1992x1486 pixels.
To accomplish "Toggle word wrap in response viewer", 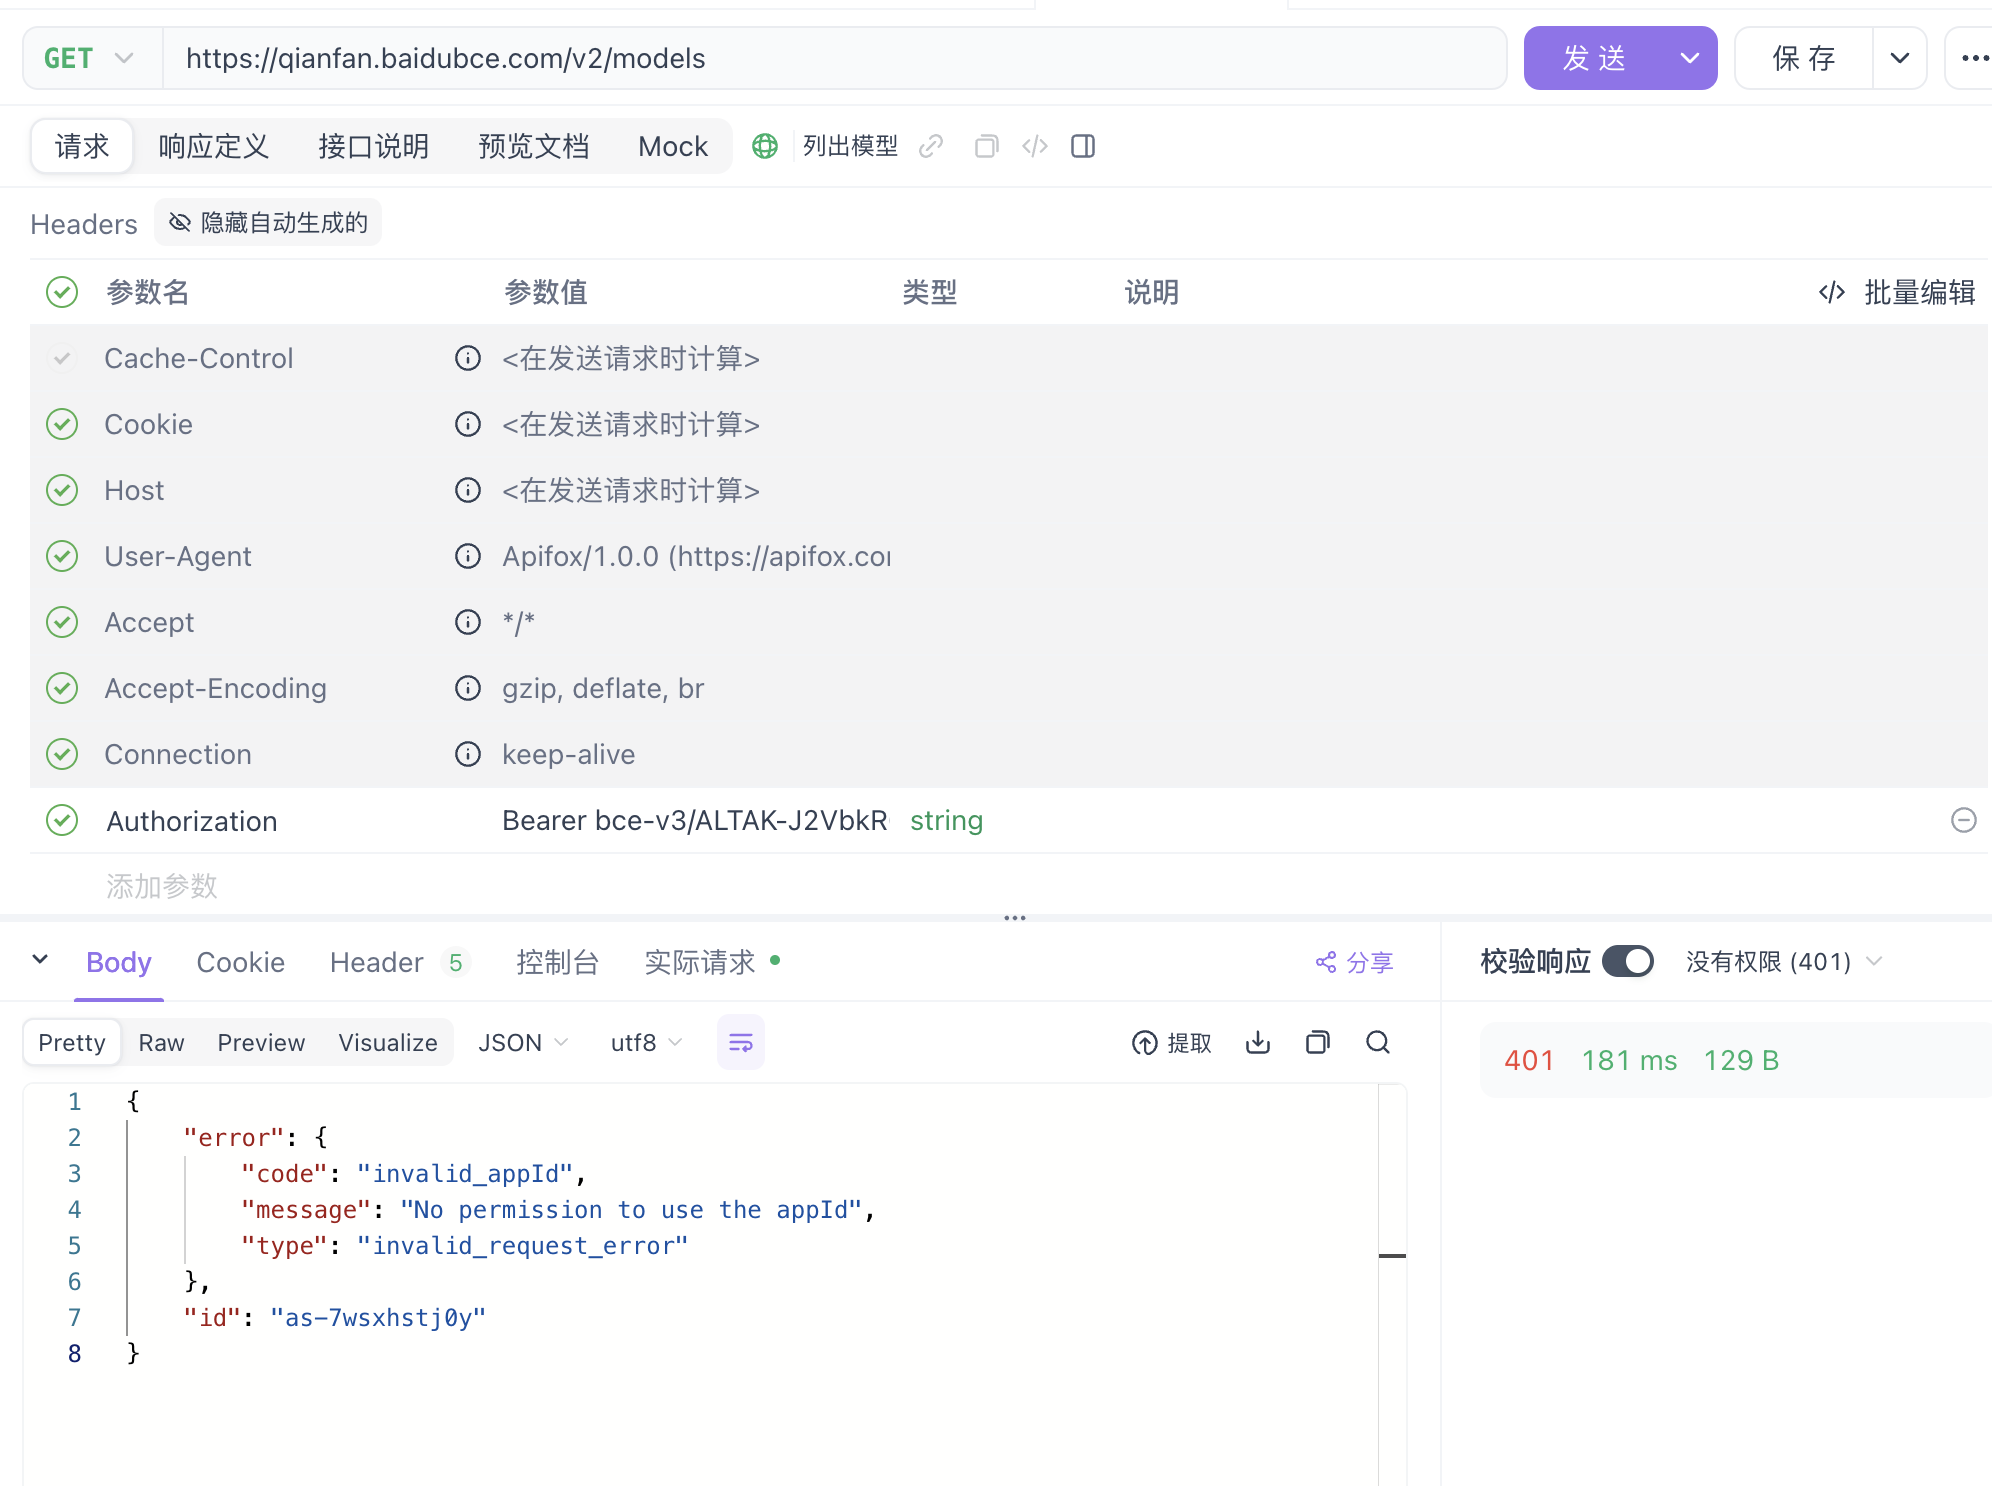I will click(x=741, y=1043).
